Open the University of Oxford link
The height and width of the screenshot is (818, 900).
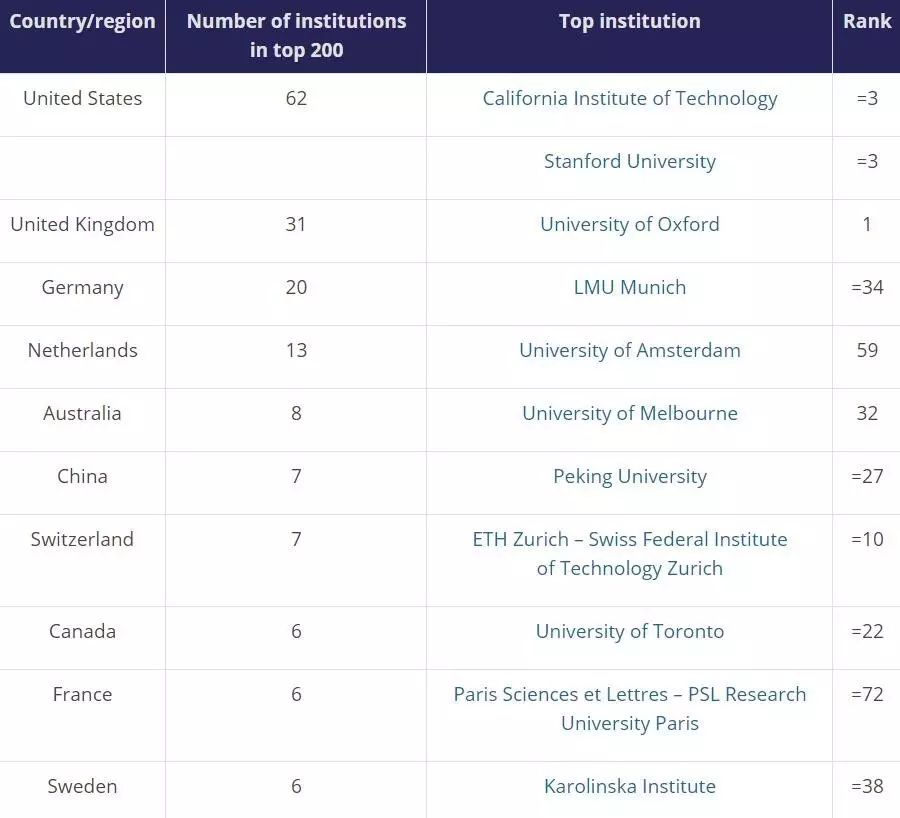point(629,224)
